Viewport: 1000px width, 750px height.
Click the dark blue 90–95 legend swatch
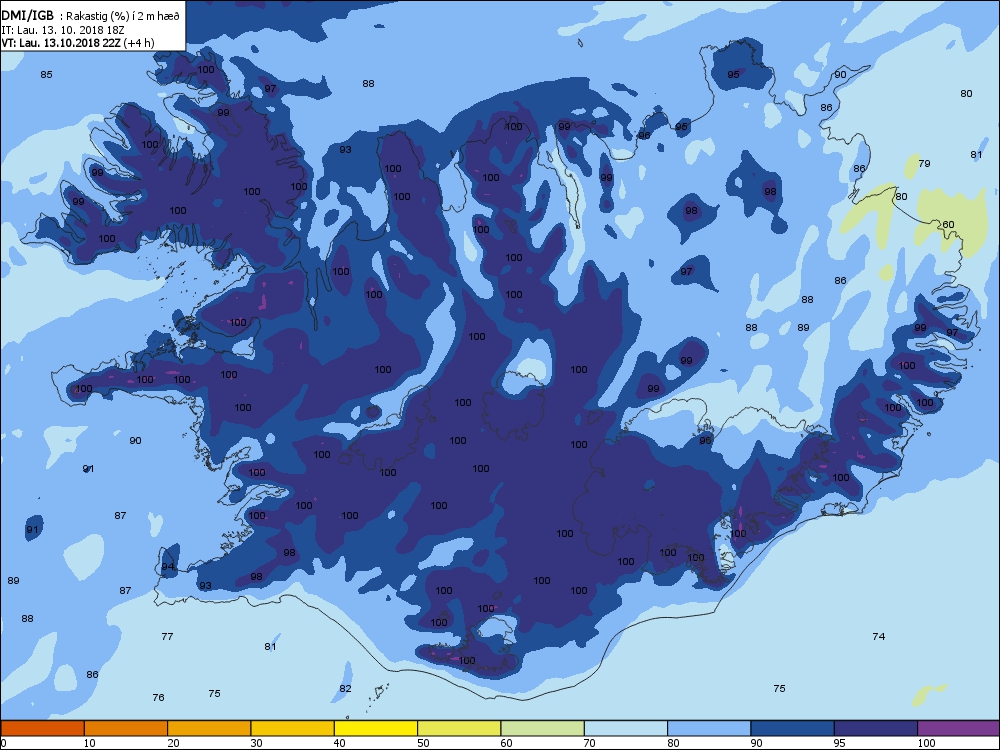[793, 728]
